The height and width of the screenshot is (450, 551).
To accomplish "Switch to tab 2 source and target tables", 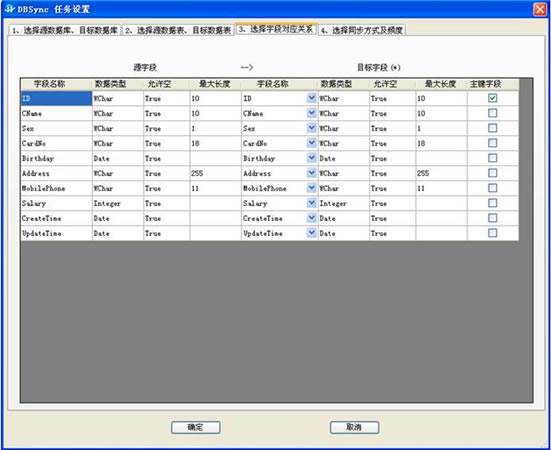I will pos(178,30).
